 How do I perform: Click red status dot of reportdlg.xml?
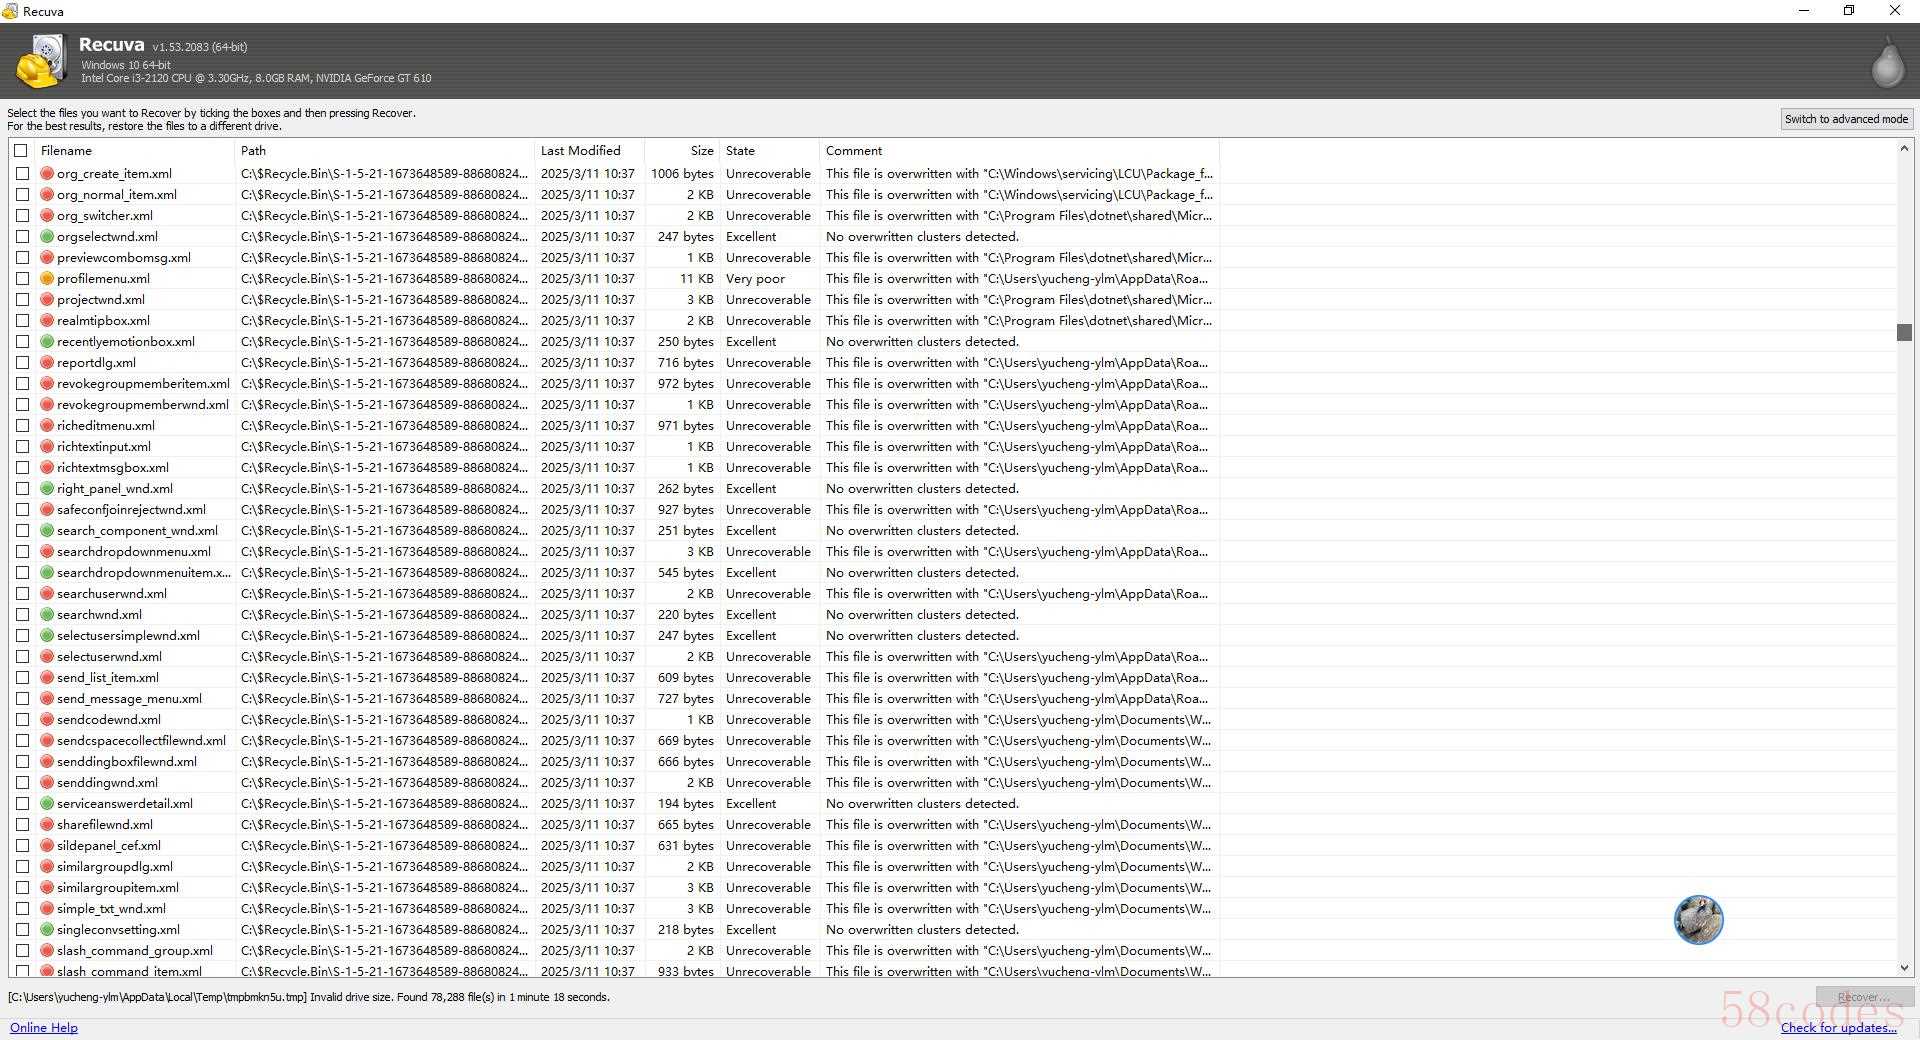click(47, 363)
